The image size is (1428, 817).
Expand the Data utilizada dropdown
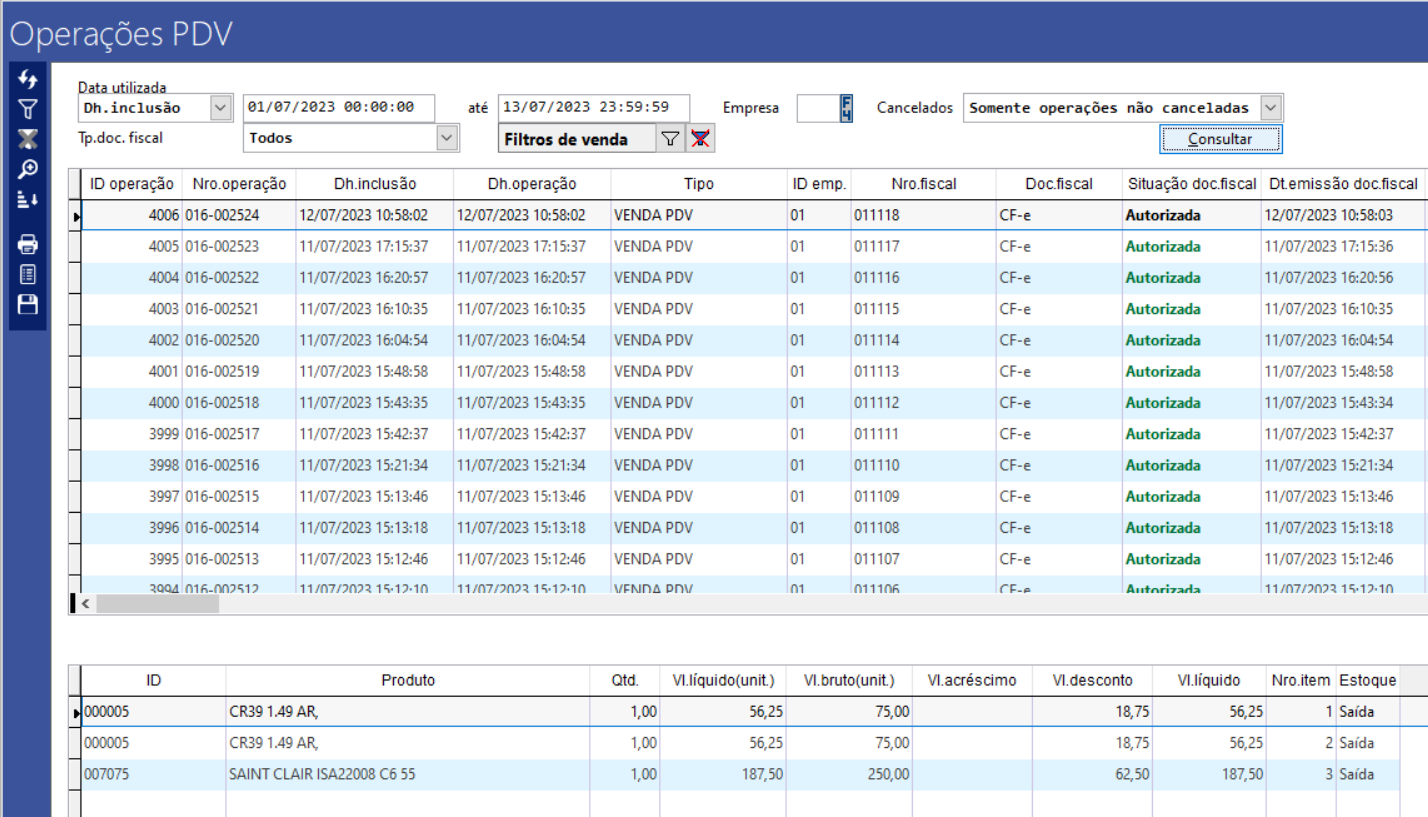220,108
